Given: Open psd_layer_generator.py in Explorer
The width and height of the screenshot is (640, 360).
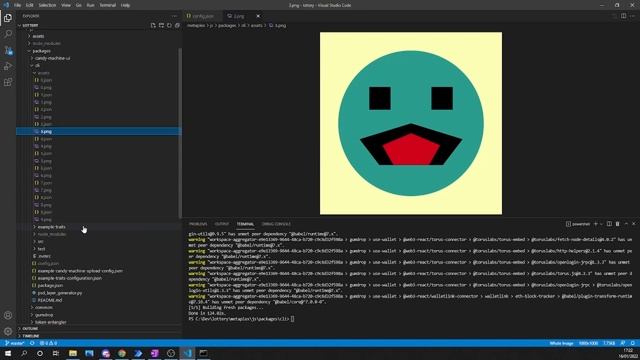Looking at the screenshot, I should click(60, 293).
